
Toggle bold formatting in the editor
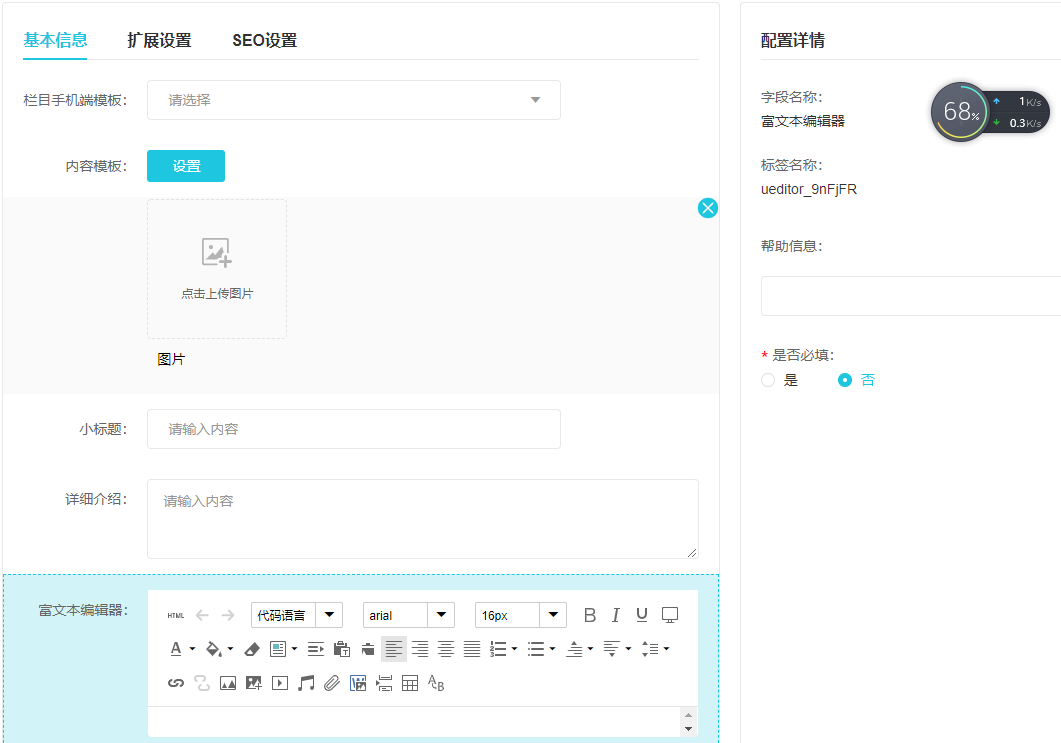pyautogui.click(x=590, y=615)
